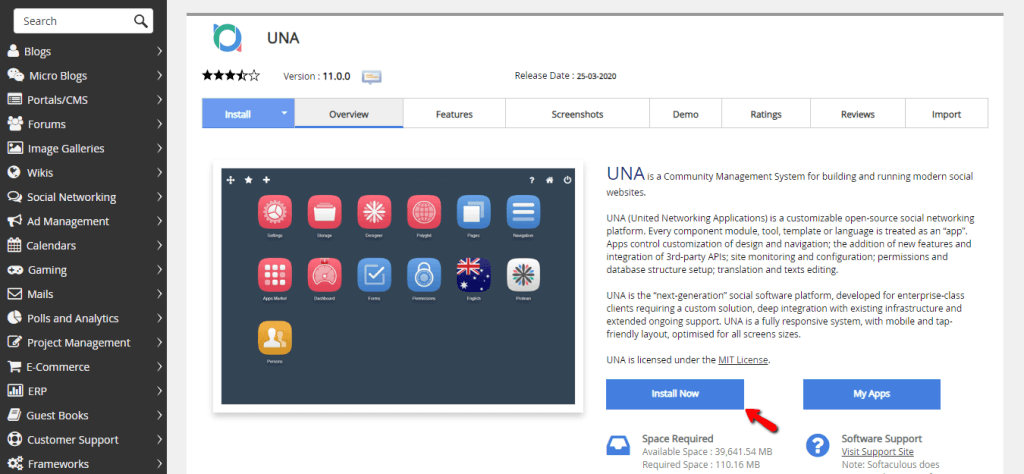Click the Space Required inbox icon
This screenshot has width=1024, height=474.
(618, 445)
